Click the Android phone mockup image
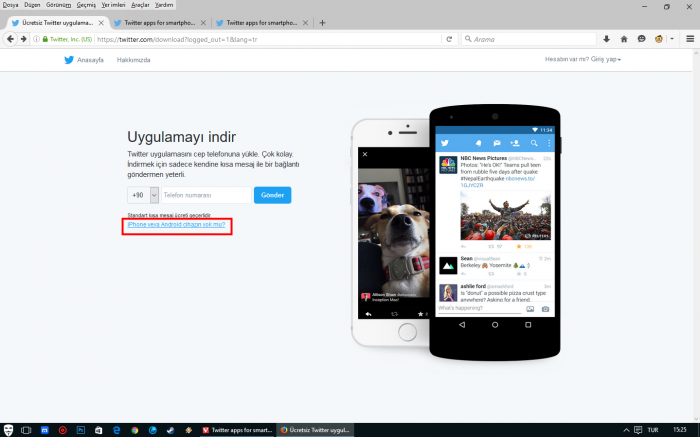 point(495,232)
